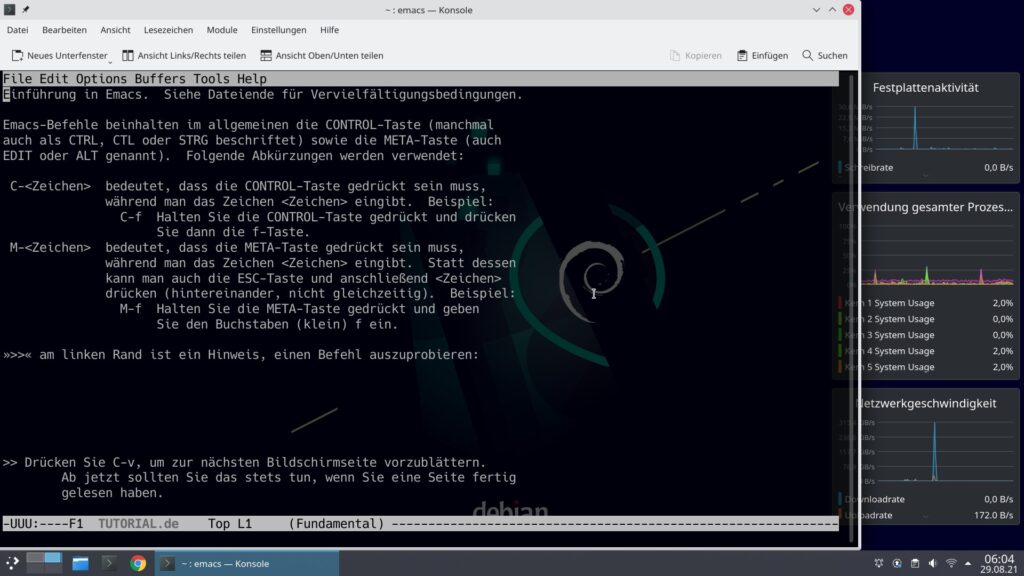The width and height of the screenshot is (1024, 576).
Task: Click the Festplattenaktivität widget title
Action: [x=925, y=88]
